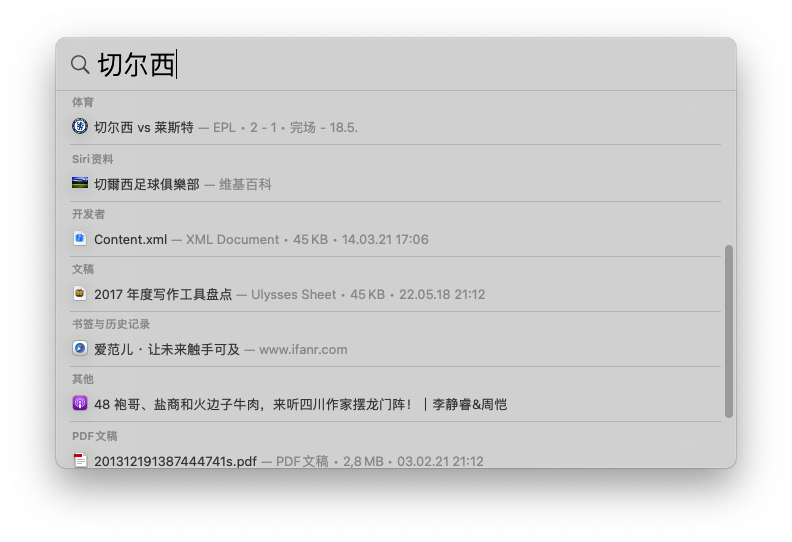Click the 书签与历史记录 section header
Viewport: 792px width, 542px height.
tap(111, 324)
